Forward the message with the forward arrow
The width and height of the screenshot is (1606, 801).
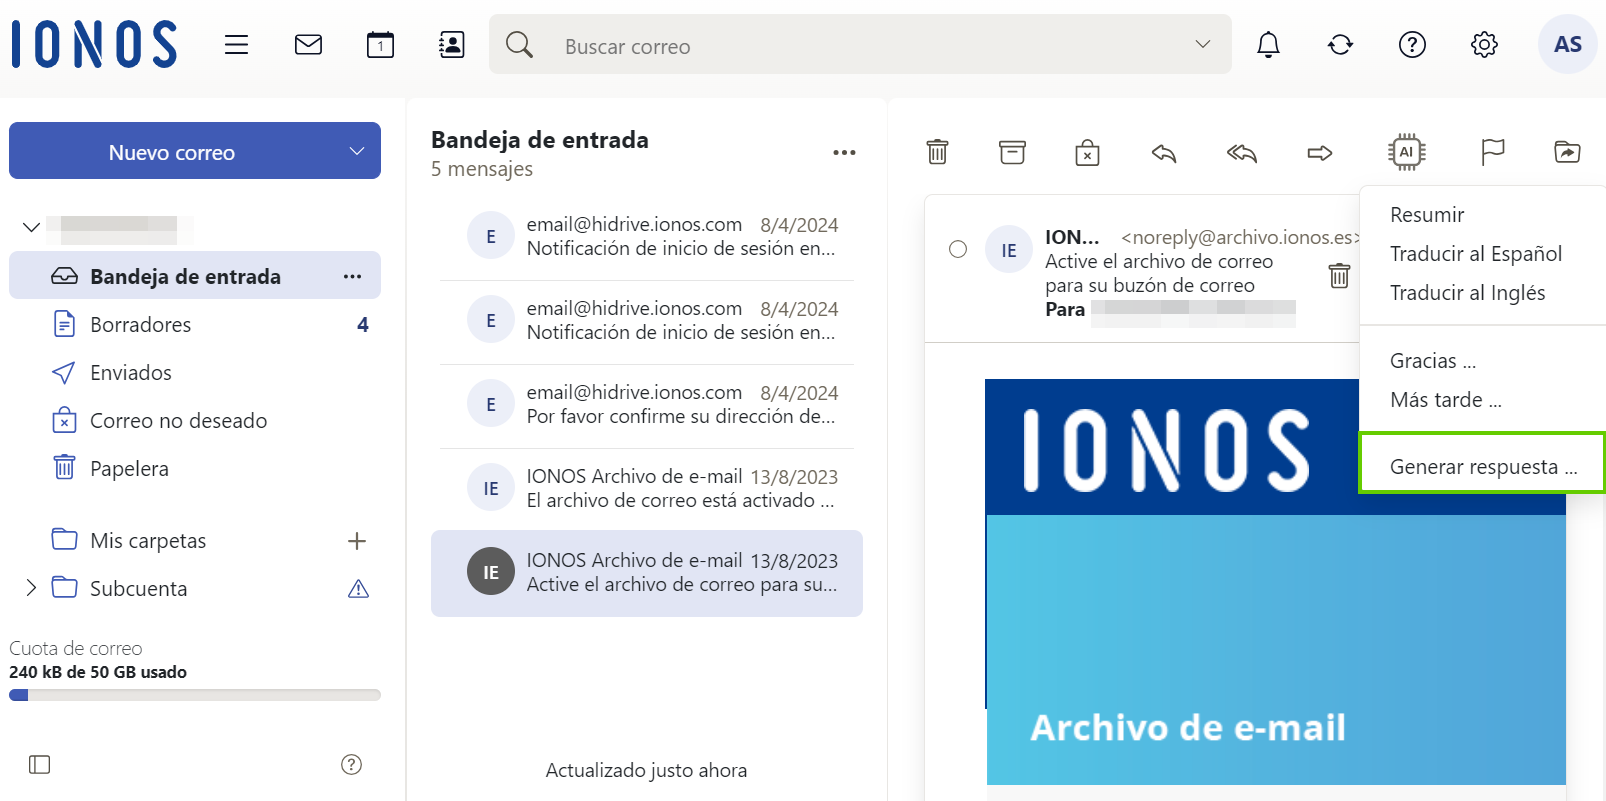(x=1320, y=153)
